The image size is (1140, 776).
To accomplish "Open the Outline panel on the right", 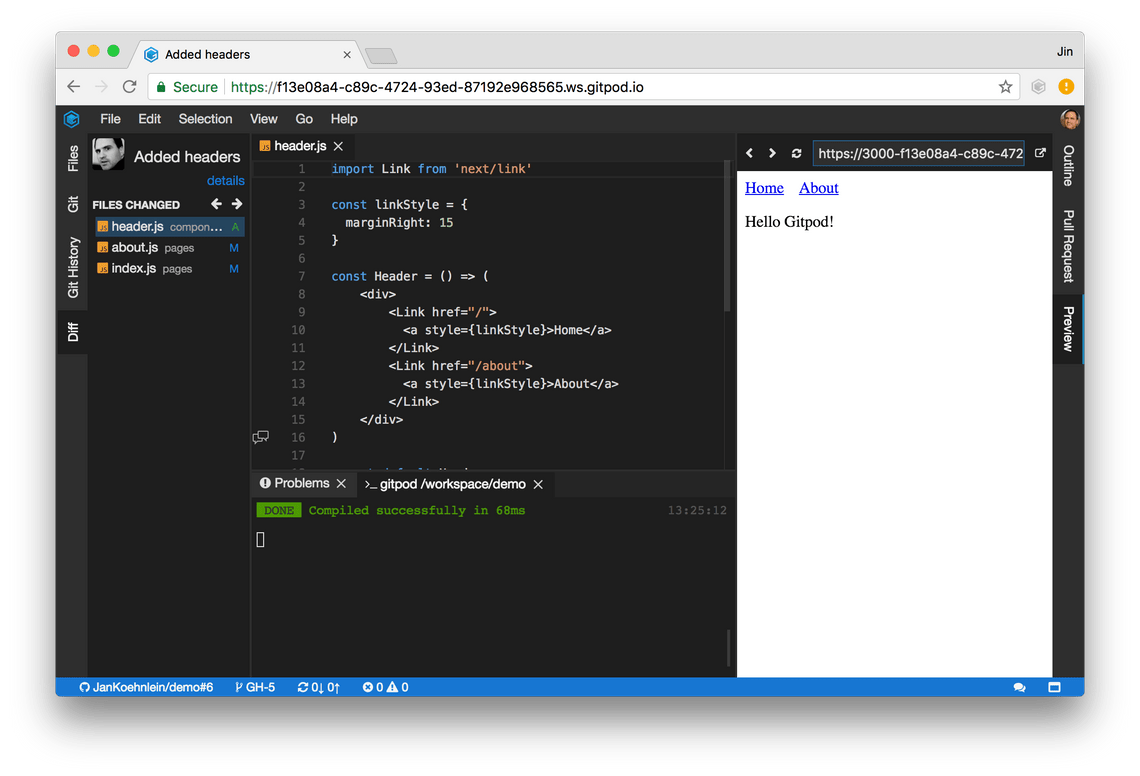I will click(1068, 166).
